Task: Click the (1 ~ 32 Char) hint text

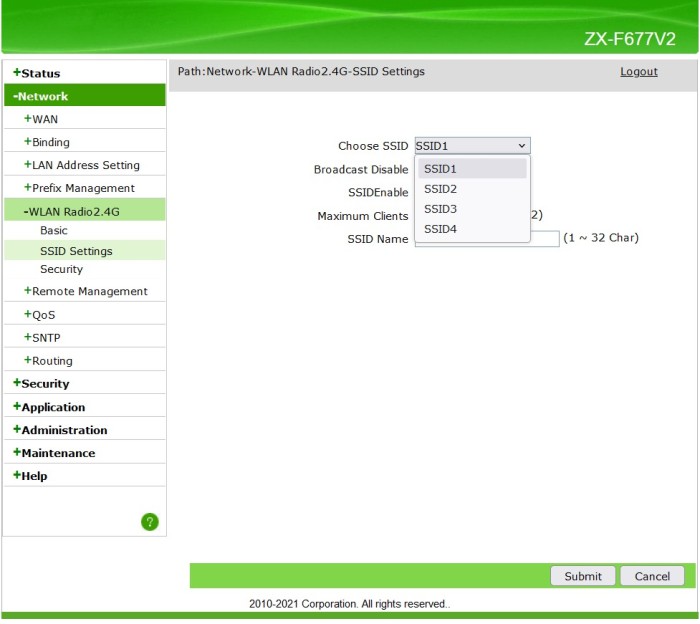Action: [601, 237]
